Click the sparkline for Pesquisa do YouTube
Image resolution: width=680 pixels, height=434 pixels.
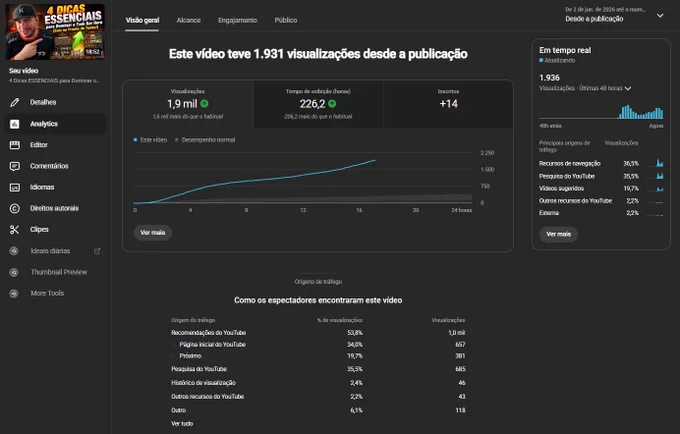tap(655, 176)
